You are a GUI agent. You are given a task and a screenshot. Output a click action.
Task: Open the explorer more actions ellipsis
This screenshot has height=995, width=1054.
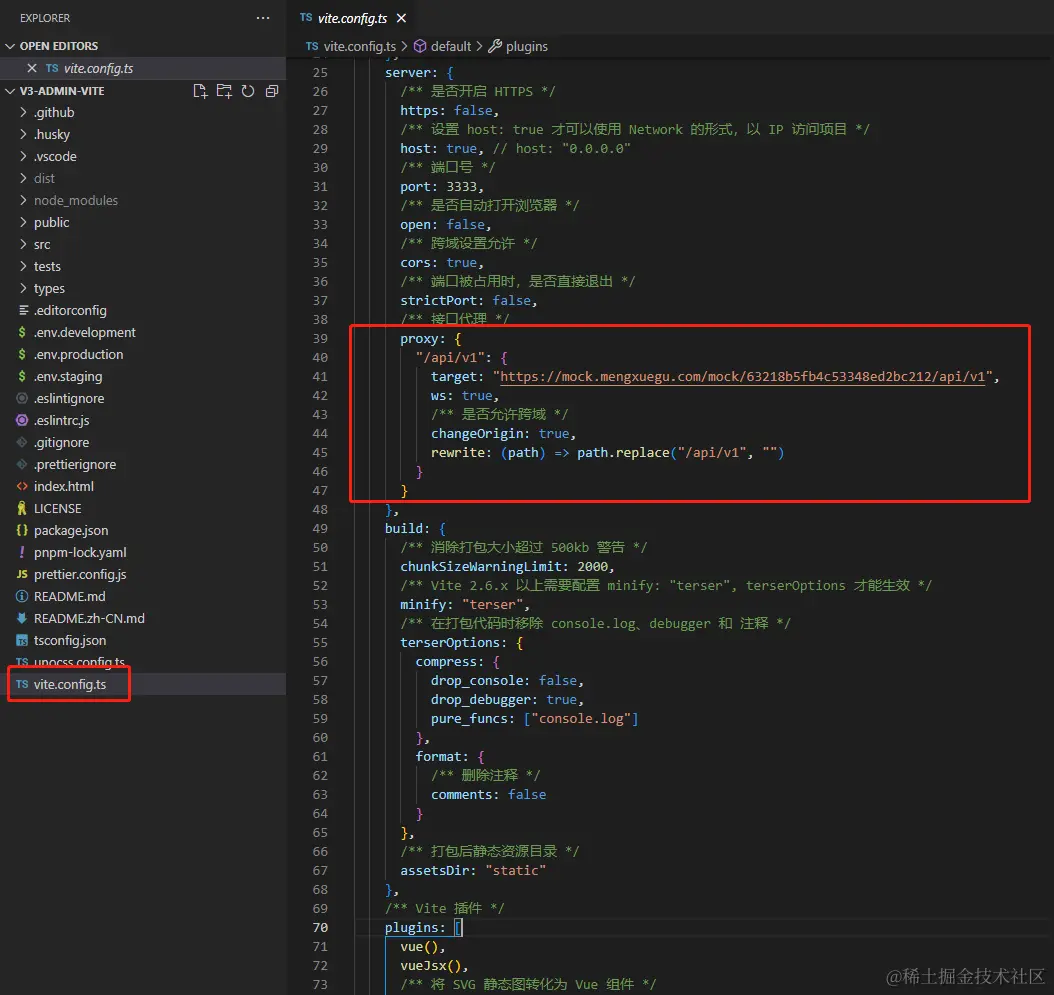coord(263,18)
